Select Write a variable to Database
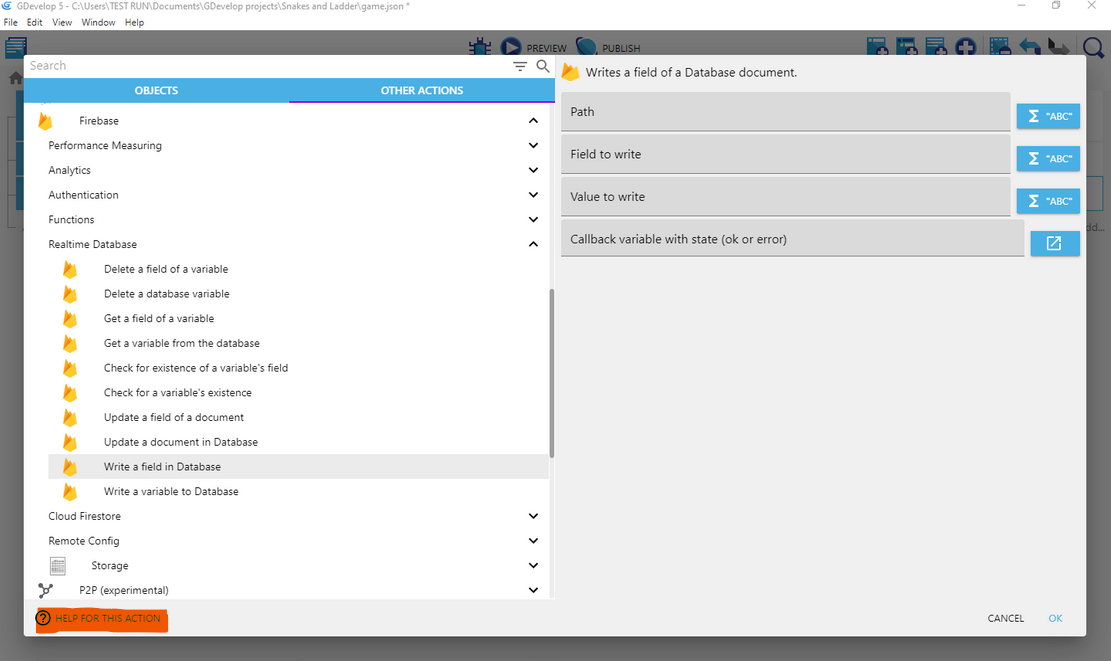1111x661 pixels. 298,492
